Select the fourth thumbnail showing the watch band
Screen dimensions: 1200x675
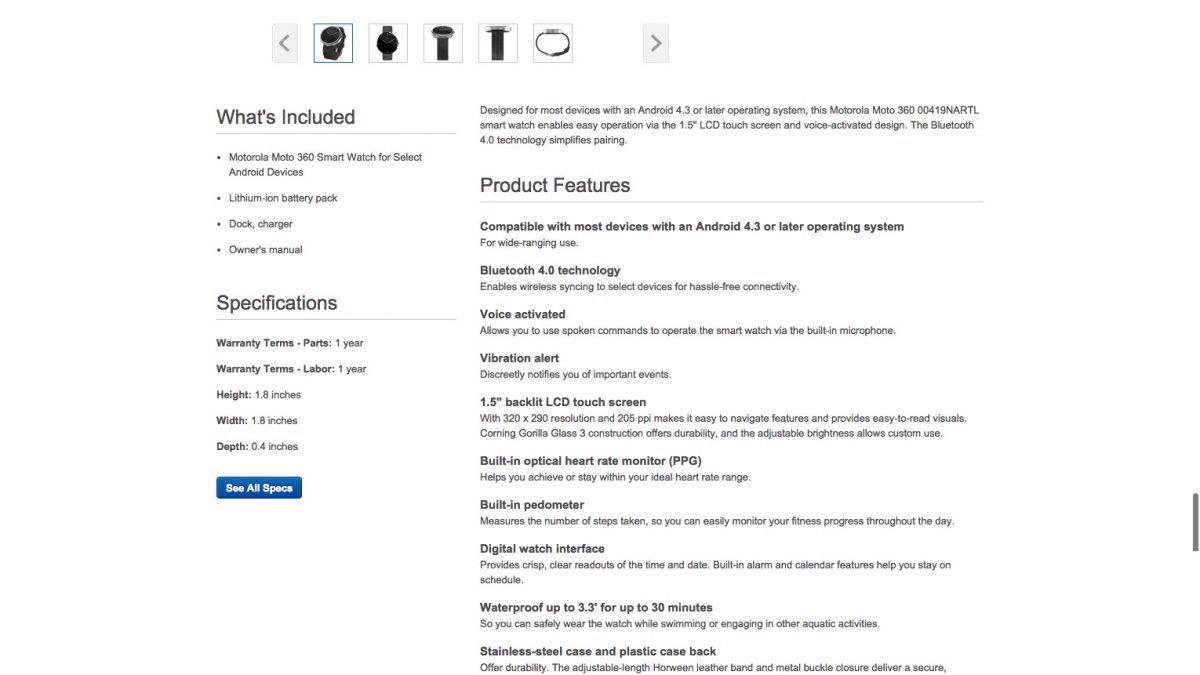click(498, 43)
